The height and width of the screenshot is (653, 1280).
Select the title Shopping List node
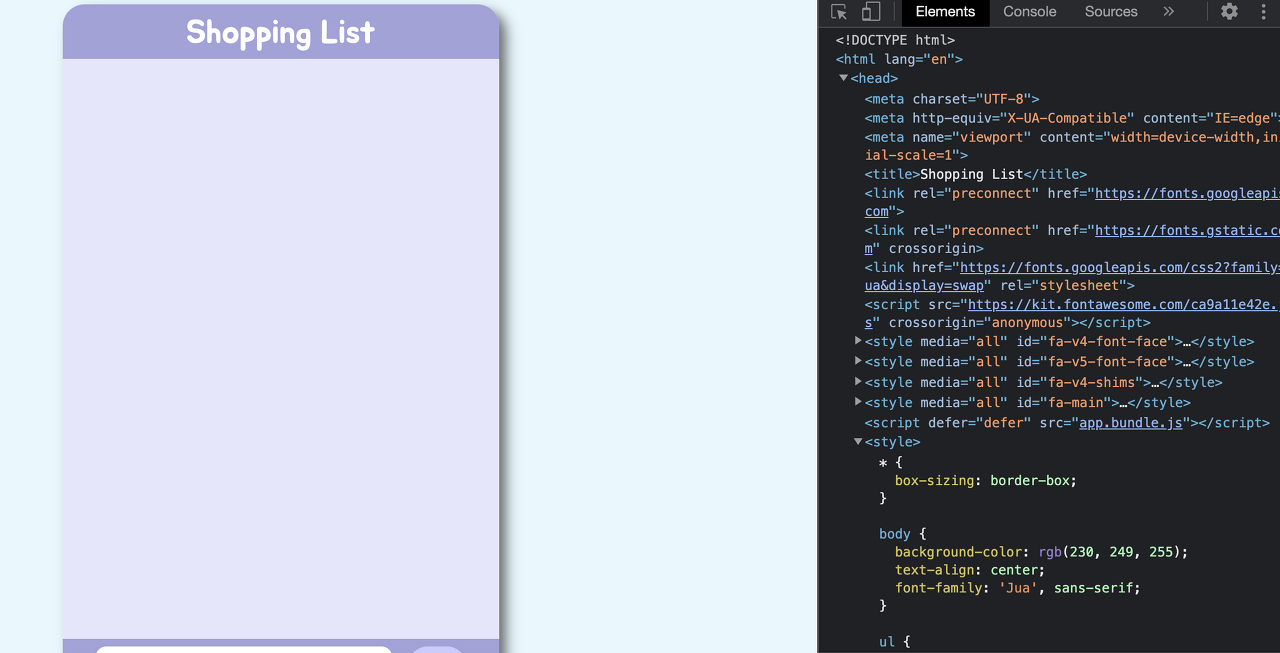[976, 175]
